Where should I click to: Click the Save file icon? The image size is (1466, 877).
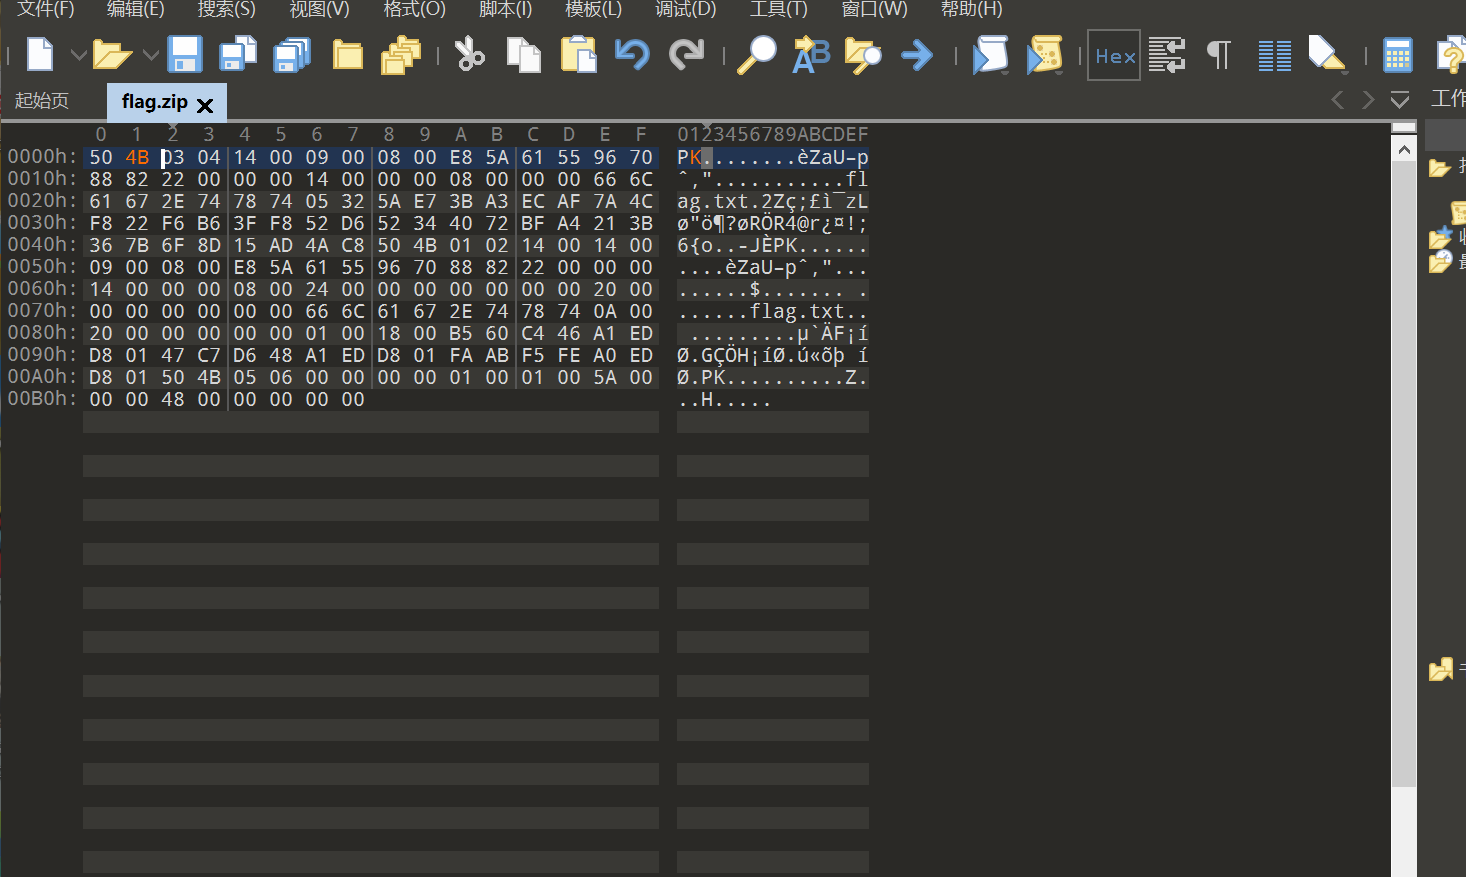click(x=185, y=54)
